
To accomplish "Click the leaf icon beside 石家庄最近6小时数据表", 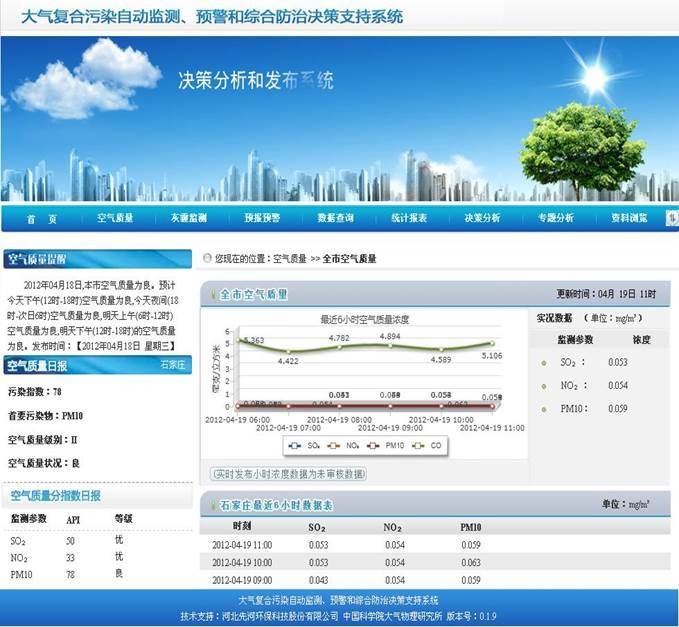I will (211, 503).
